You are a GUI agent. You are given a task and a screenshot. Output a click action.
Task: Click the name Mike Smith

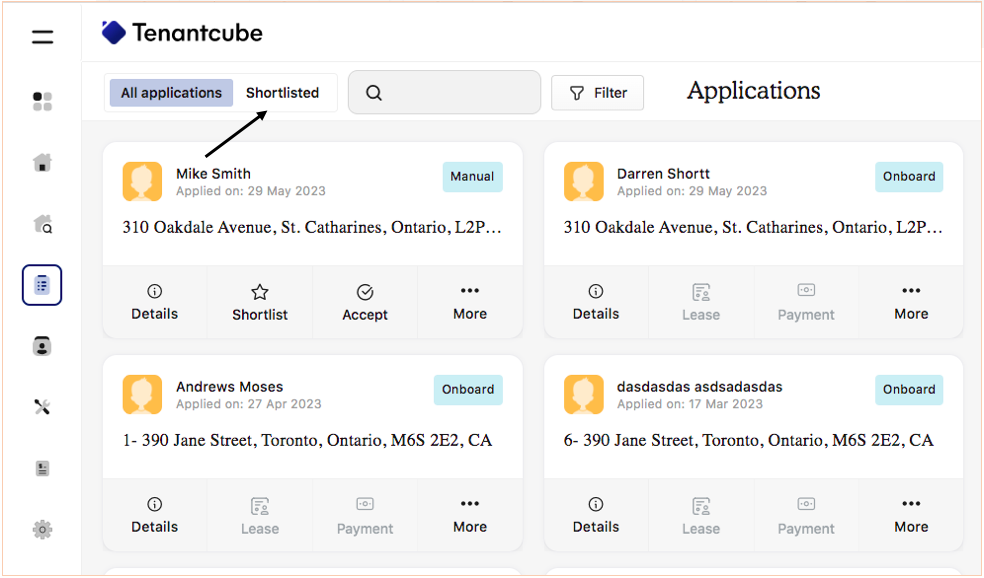213,174
